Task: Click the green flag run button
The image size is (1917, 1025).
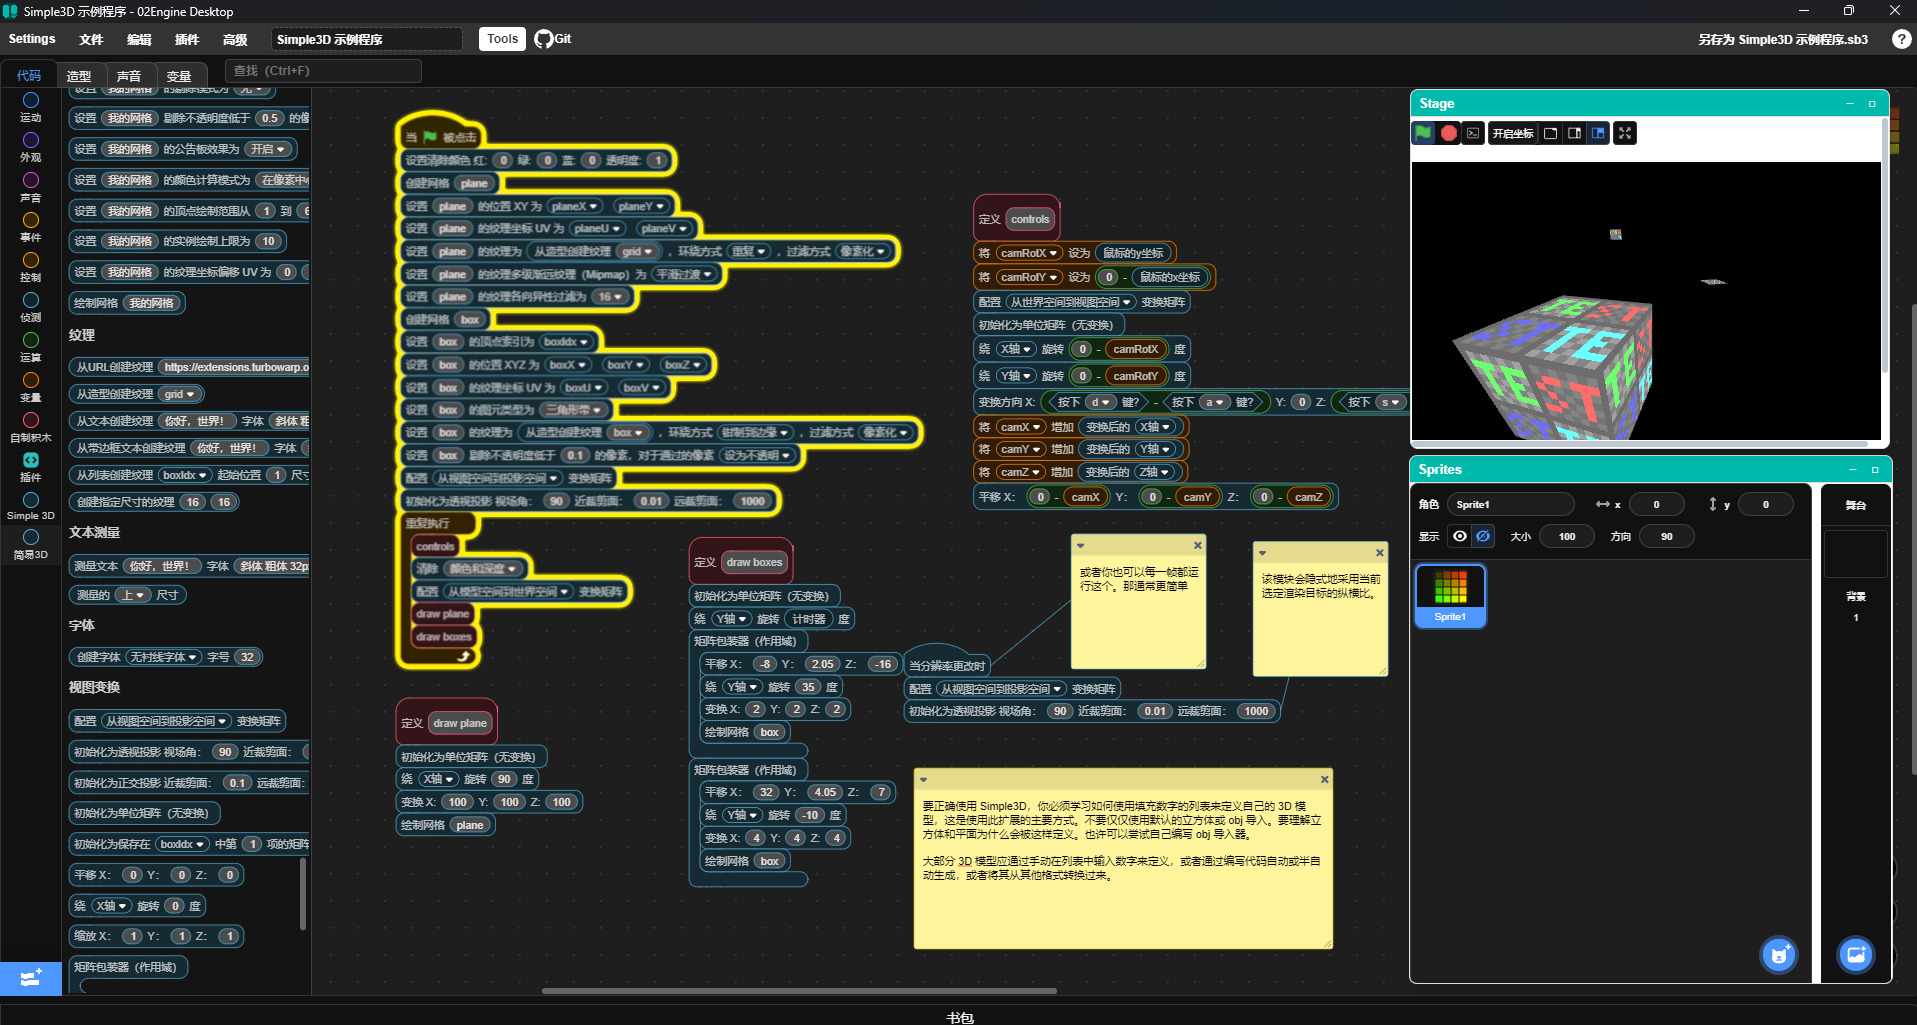Action: pyautogui.click(x=1422, y=133)
